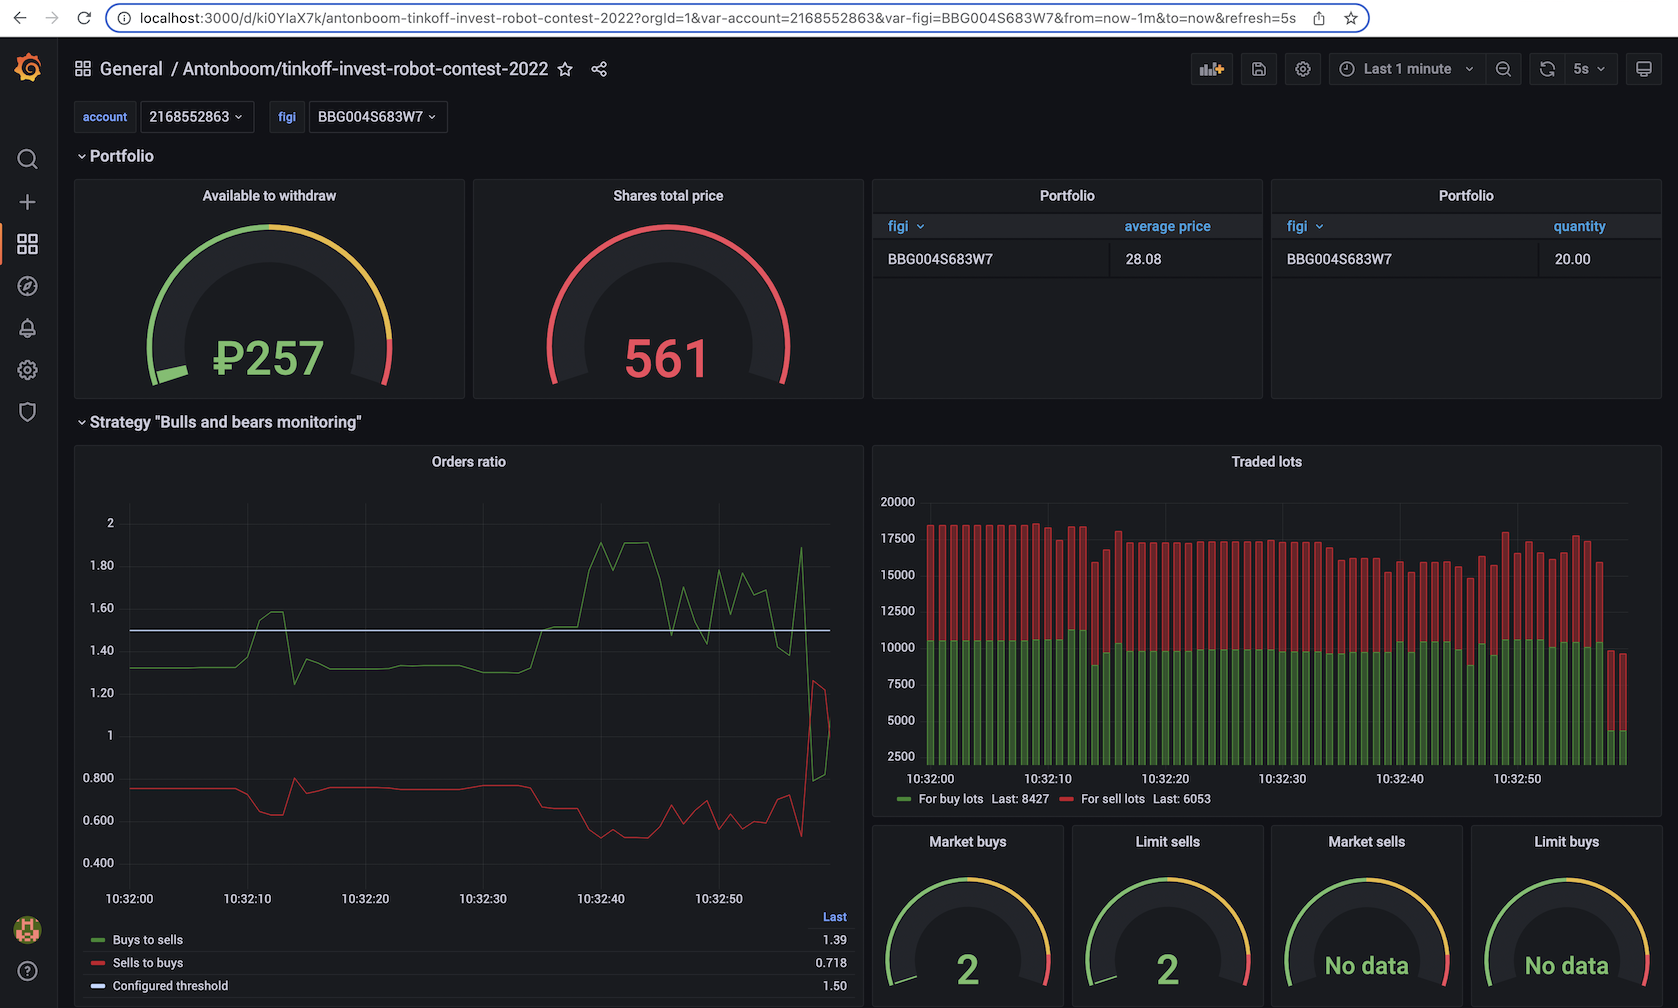
Task: Zoom out the time range
Action: point(1503,69)
